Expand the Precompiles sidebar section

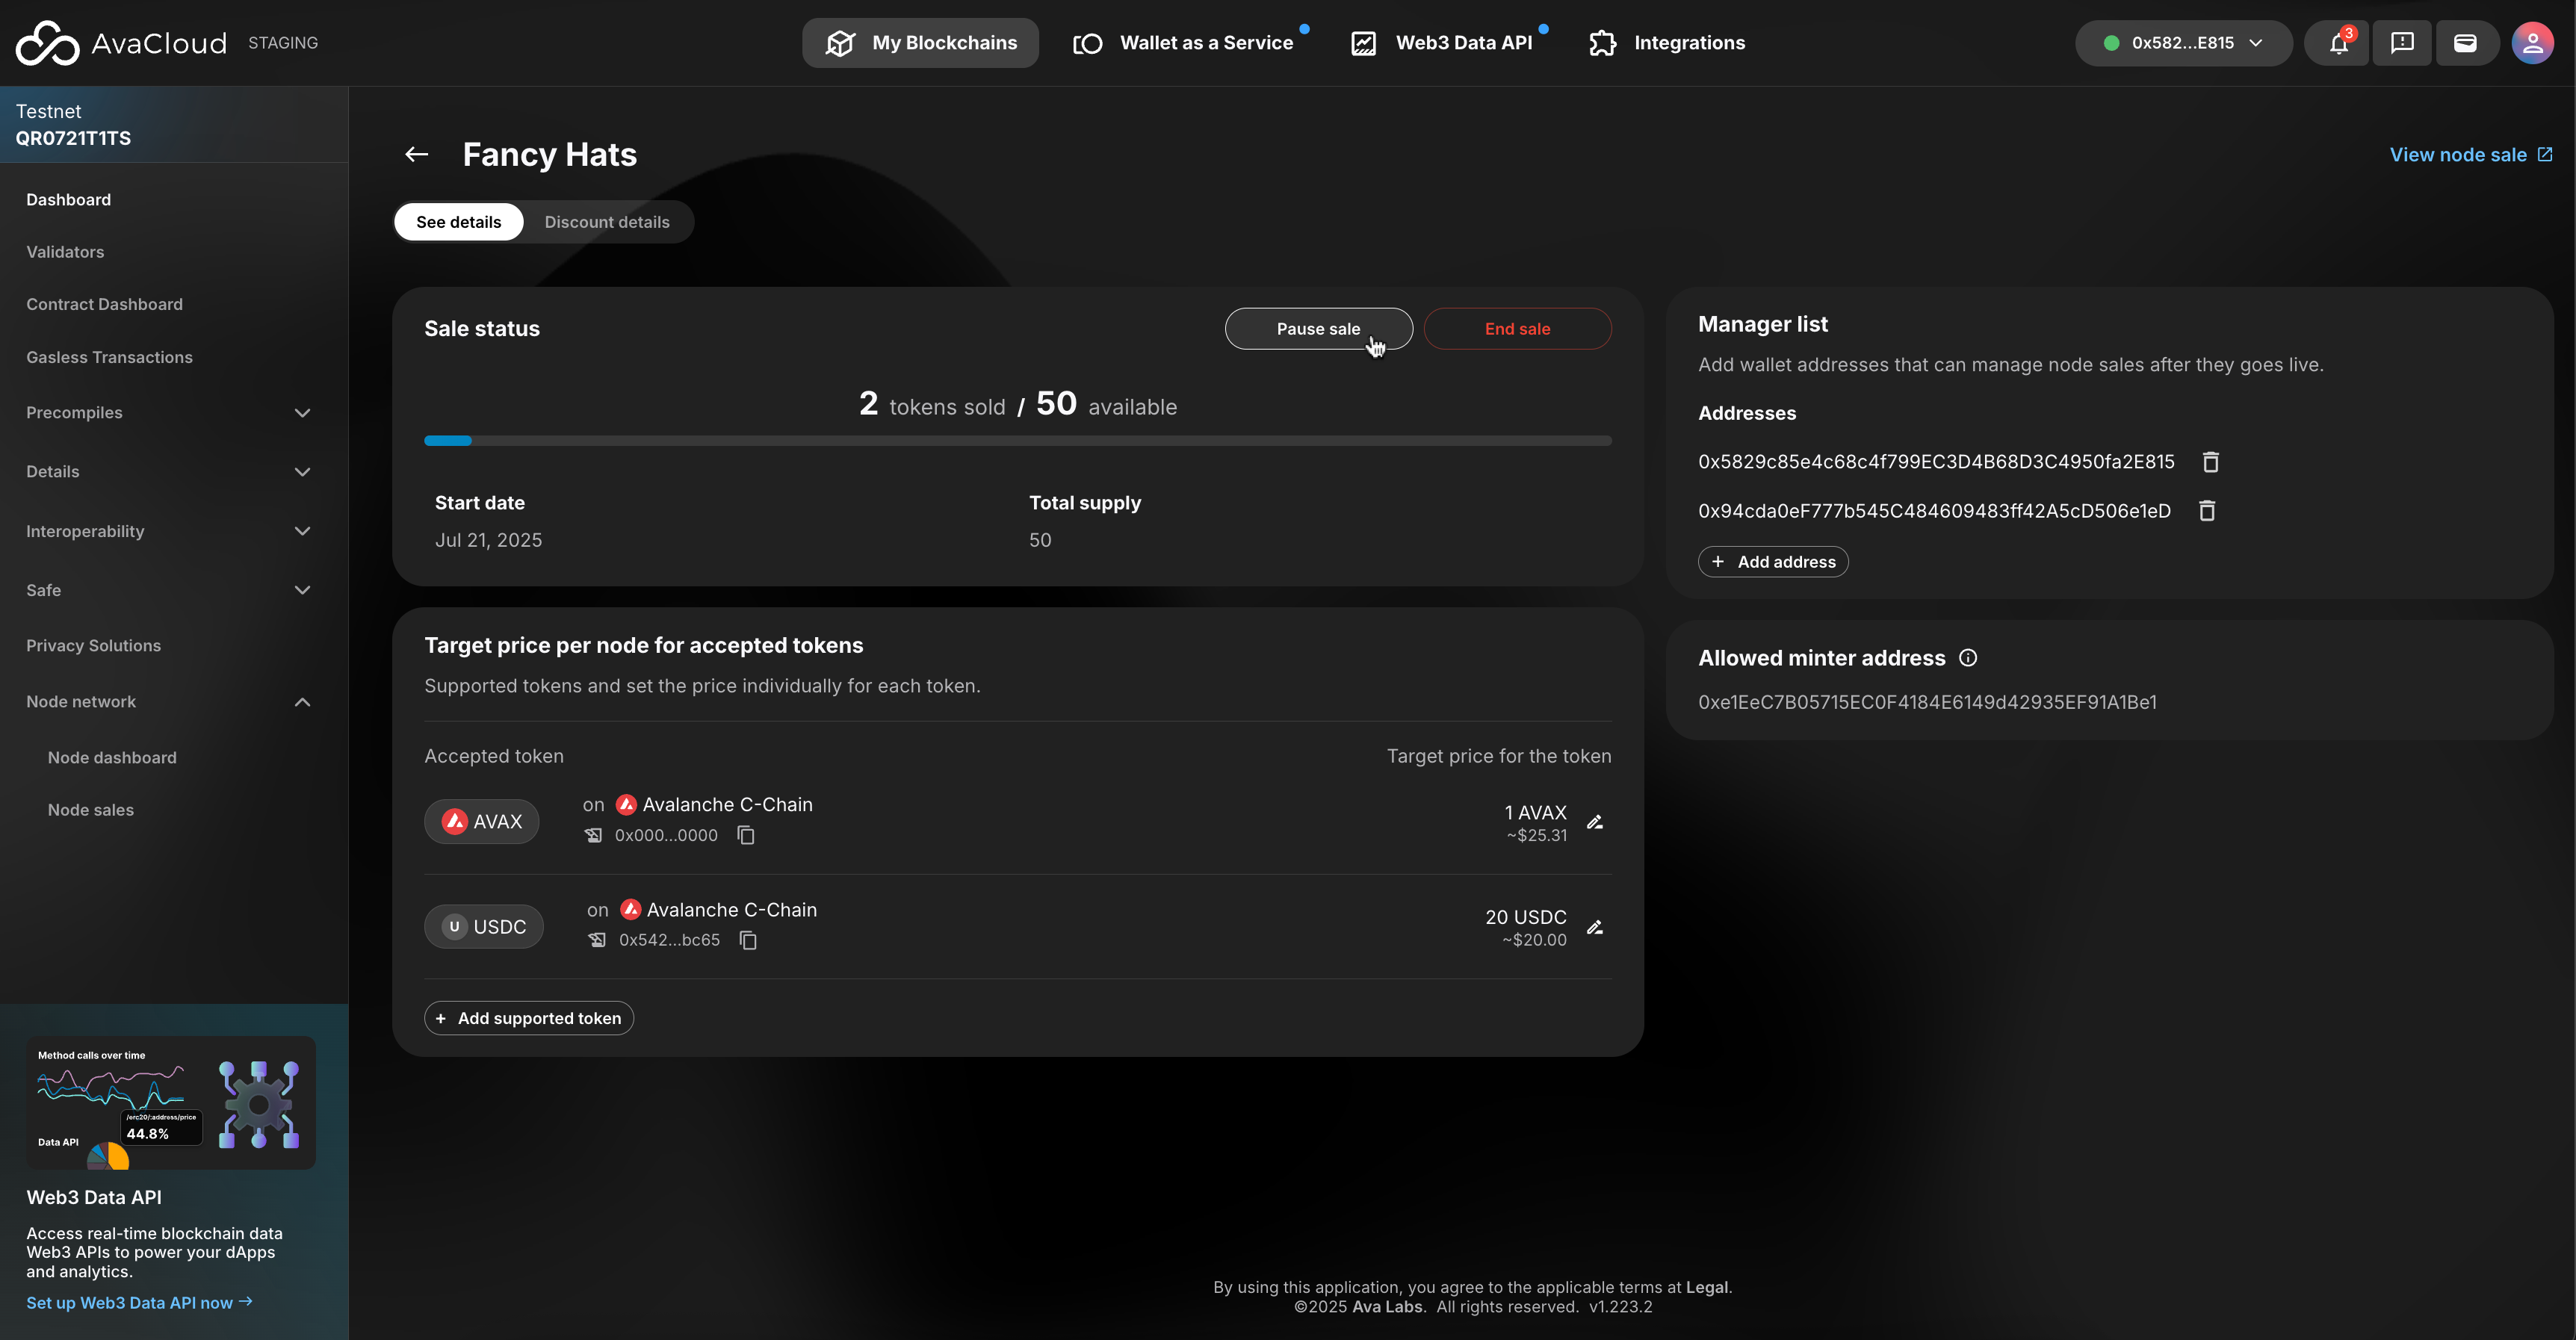(x=302, y=413)
